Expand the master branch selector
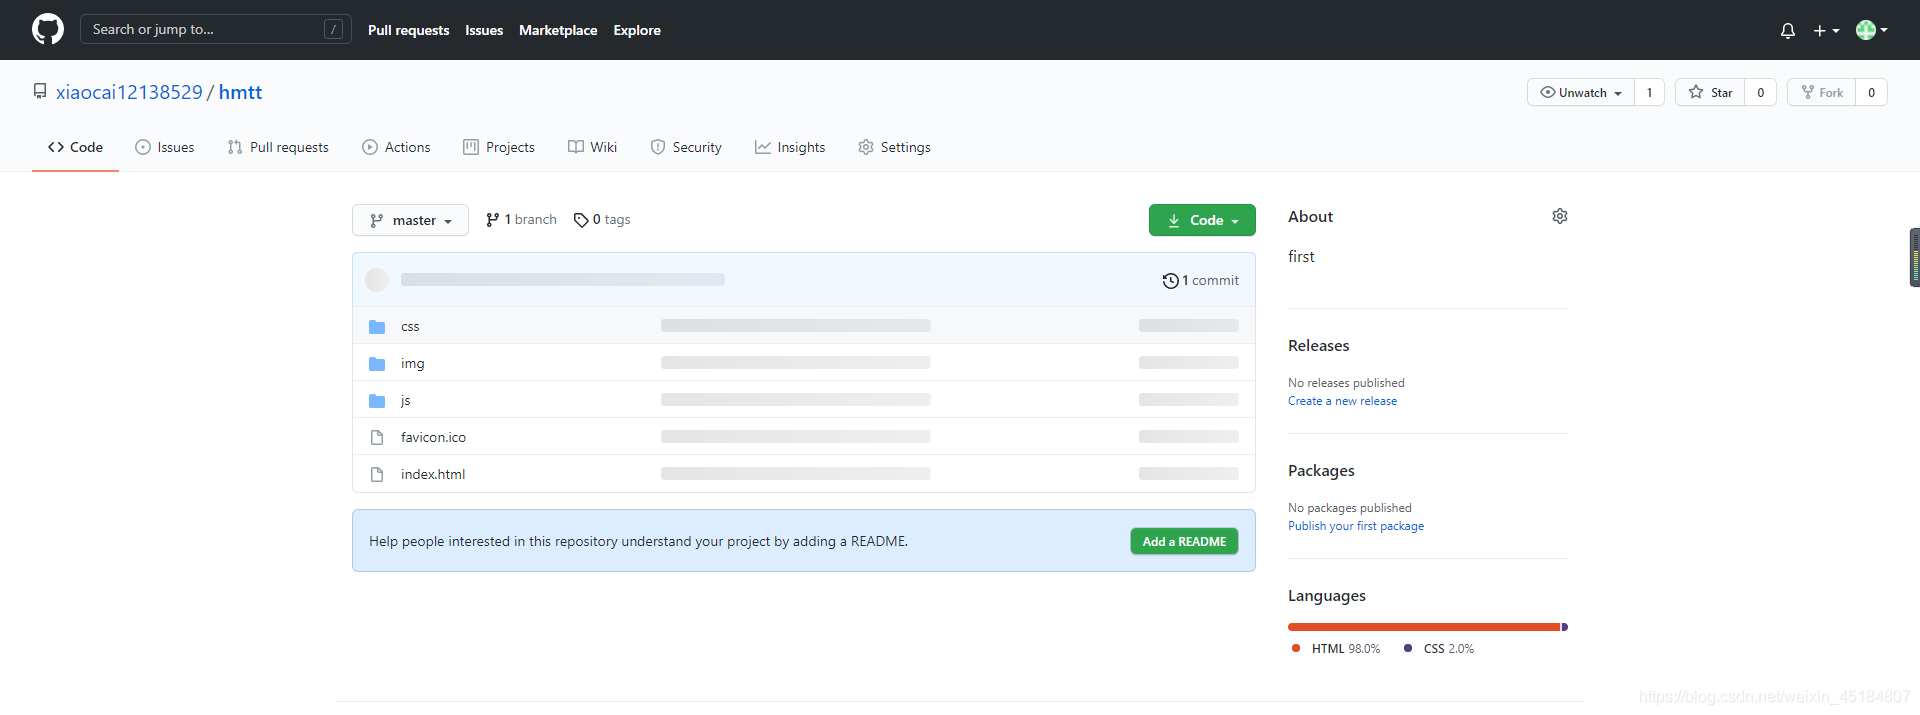Screen dimensions: 1920x715 coord(410,220)
